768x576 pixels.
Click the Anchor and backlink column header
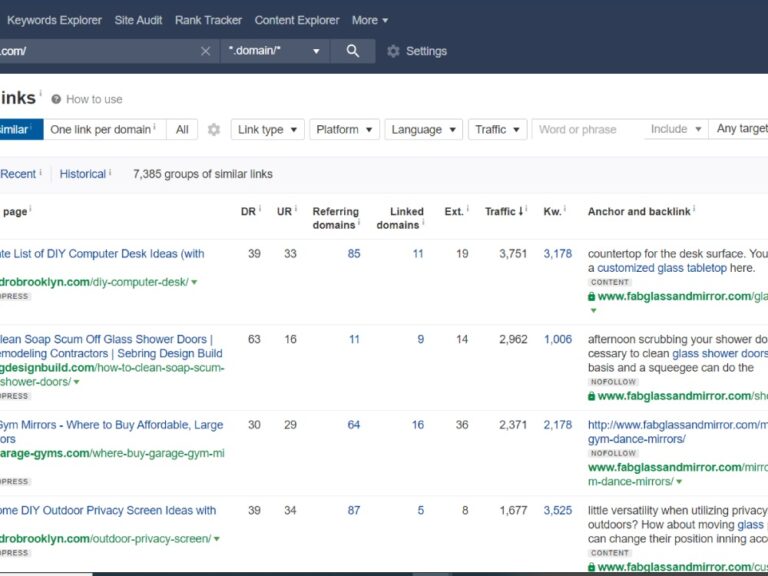coord(639,212)
